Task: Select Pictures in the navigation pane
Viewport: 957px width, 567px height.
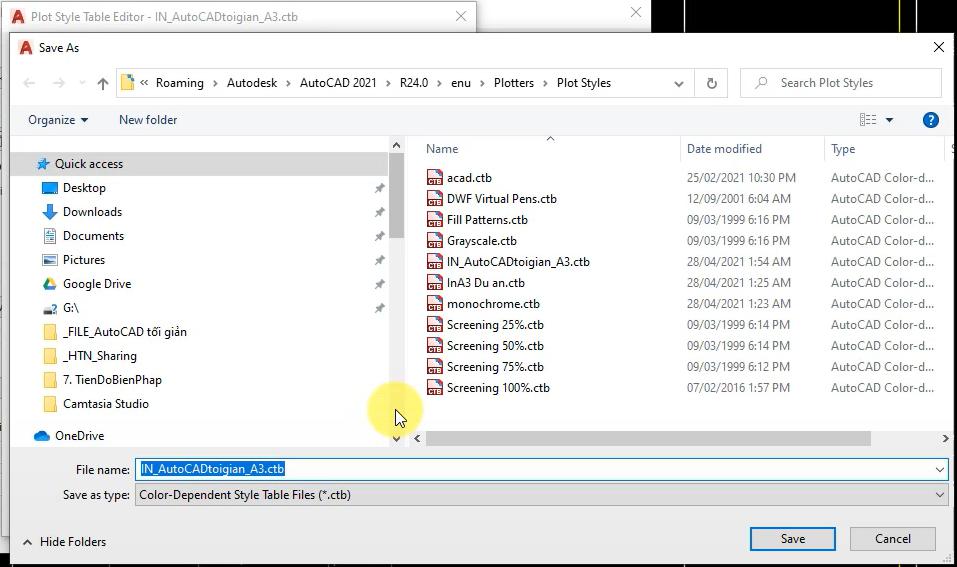Action: click(84, 260)
